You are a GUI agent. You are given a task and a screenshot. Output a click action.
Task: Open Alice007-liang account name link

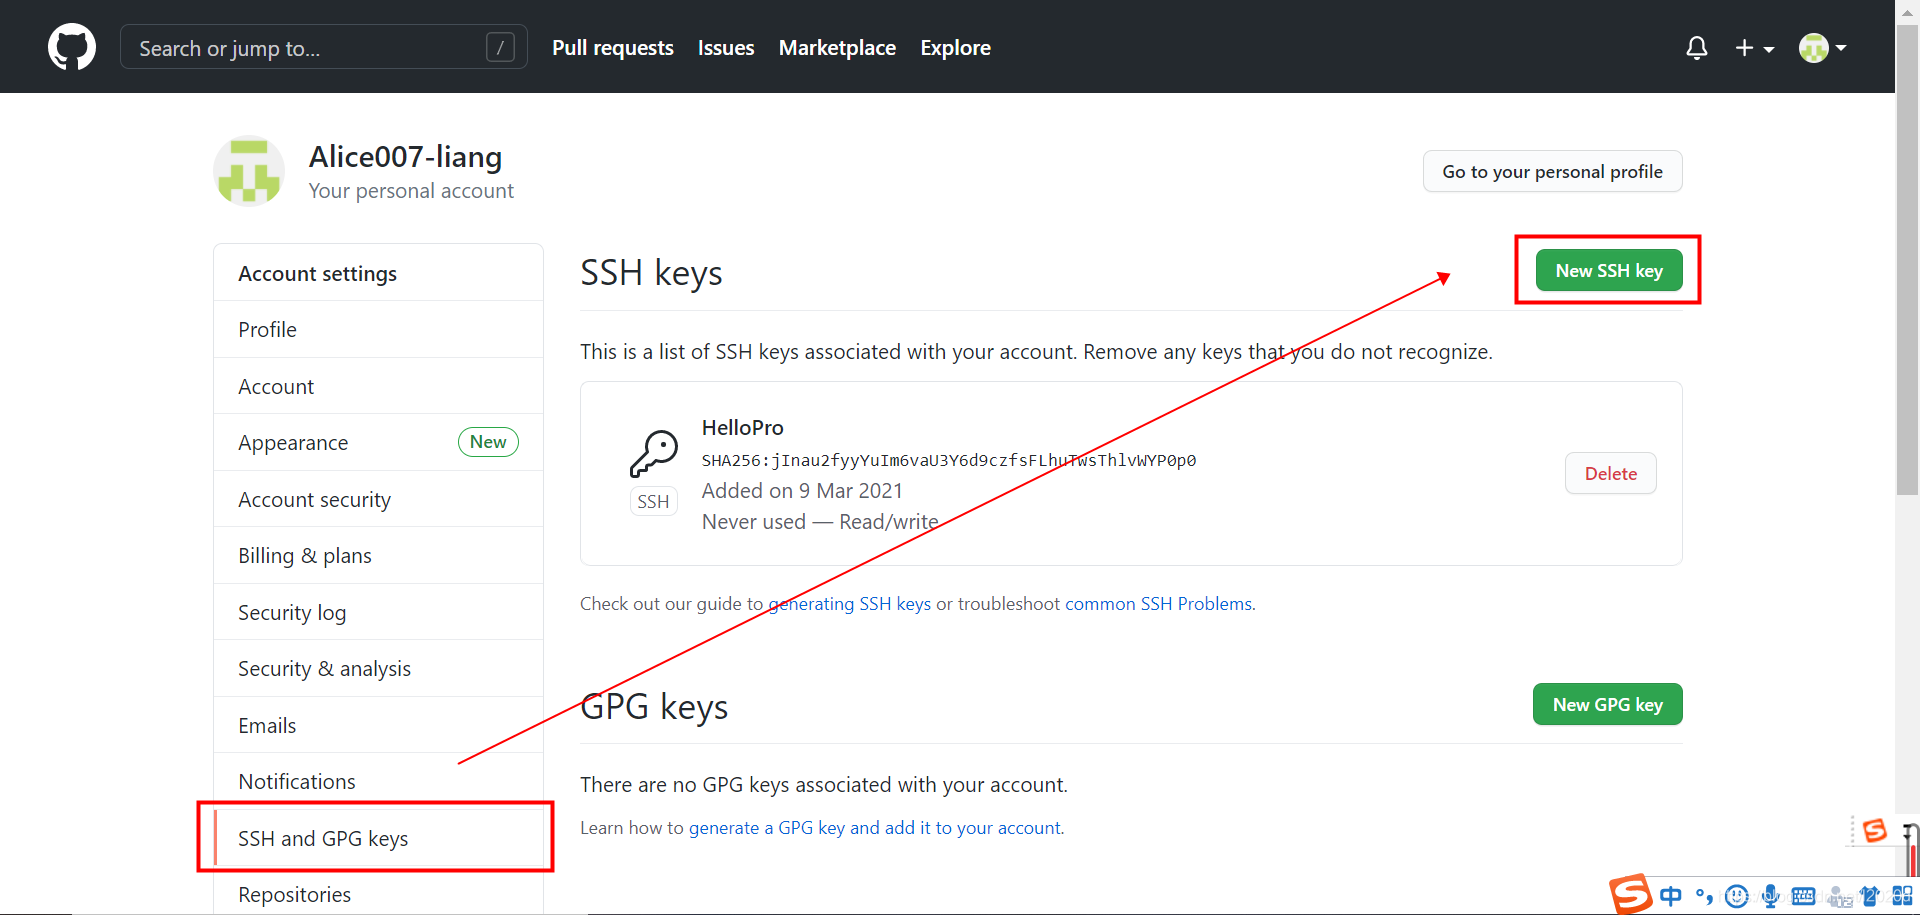coord(405,157)
